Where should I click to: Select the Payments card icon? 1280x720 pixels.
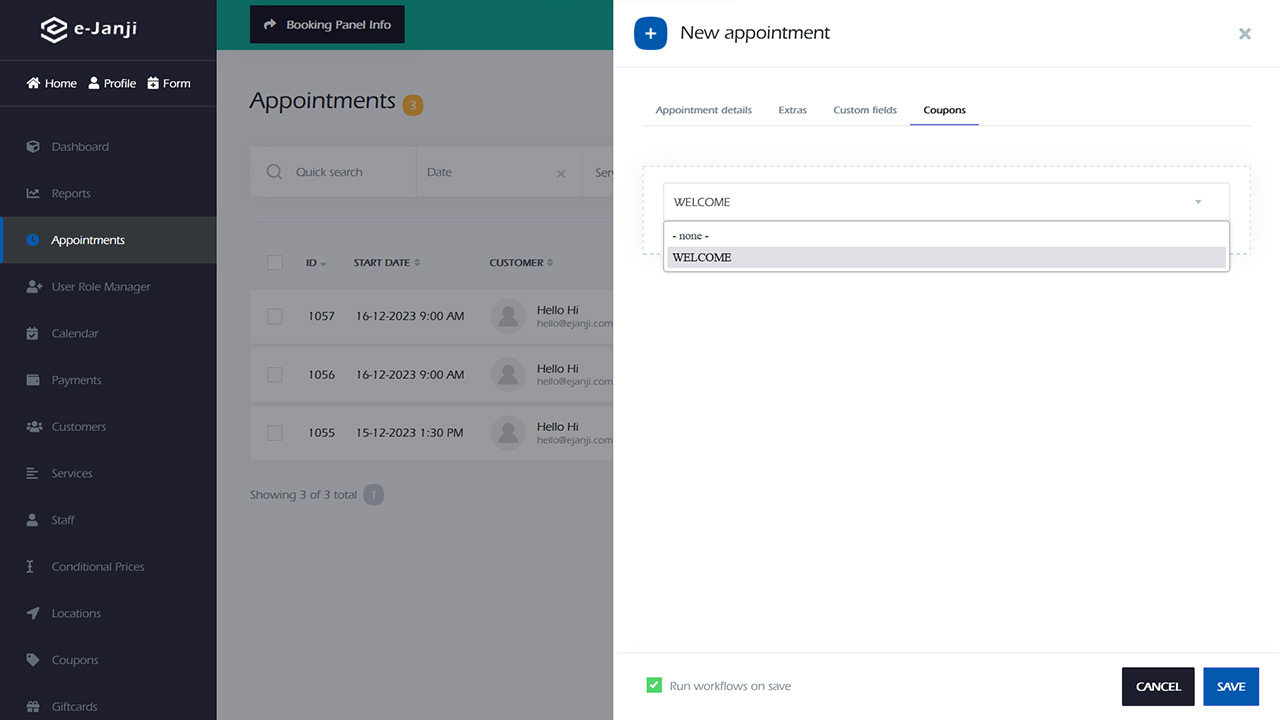pyautogui.click(x=33, y=380)
